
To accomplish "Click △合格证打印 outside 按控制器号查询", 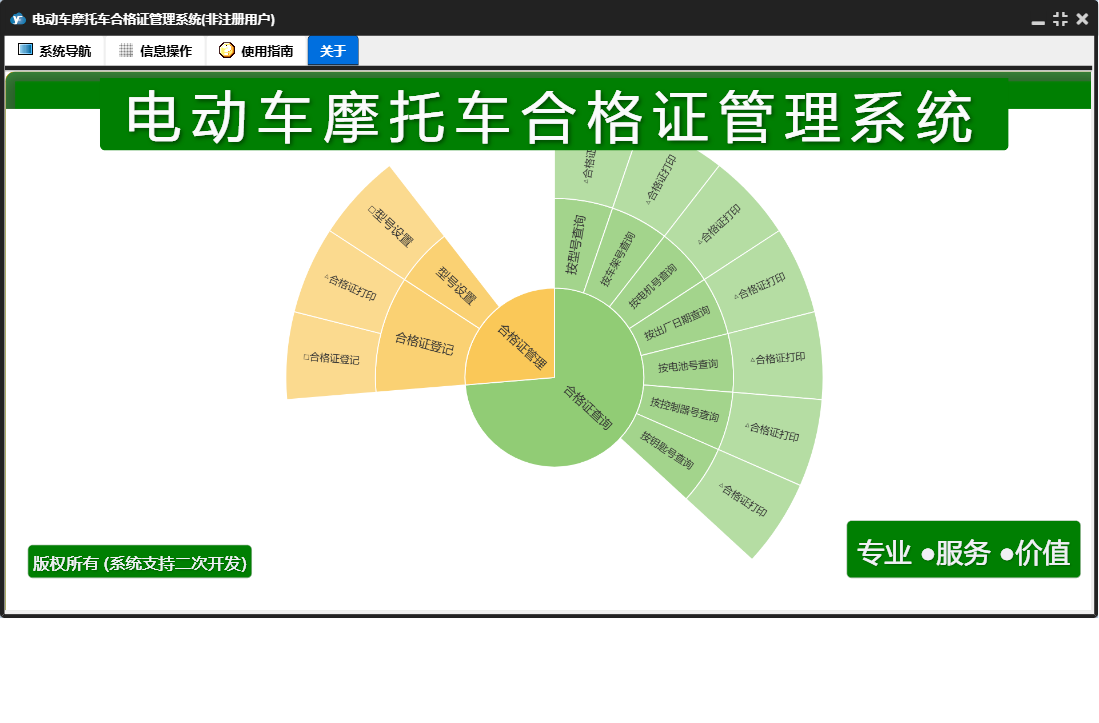I will pyautogui.click(x=772, y=432).
